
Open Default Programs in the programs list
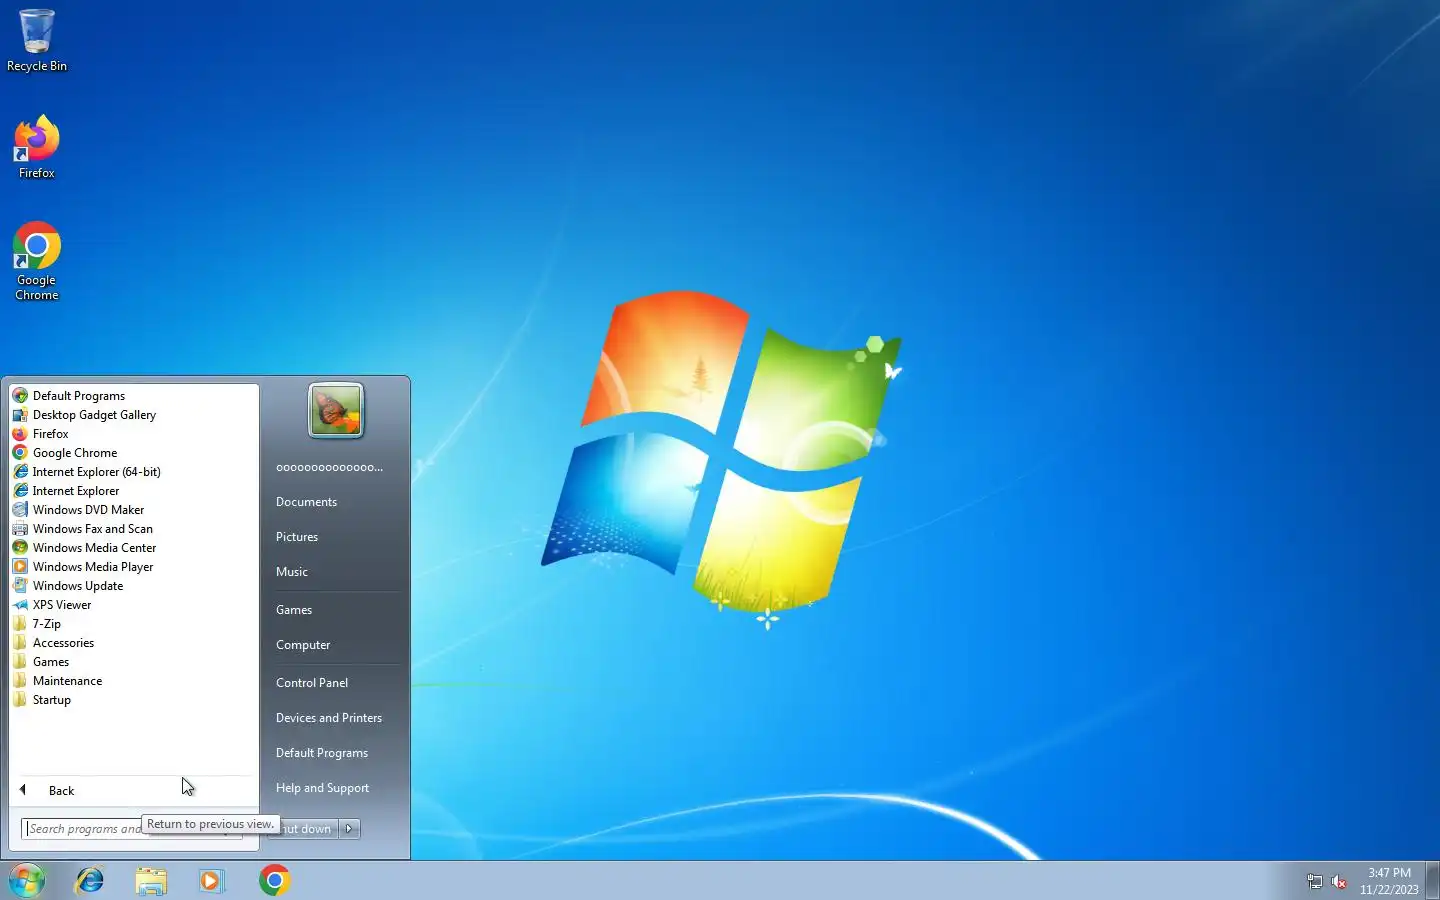click(x=134, y=396)
